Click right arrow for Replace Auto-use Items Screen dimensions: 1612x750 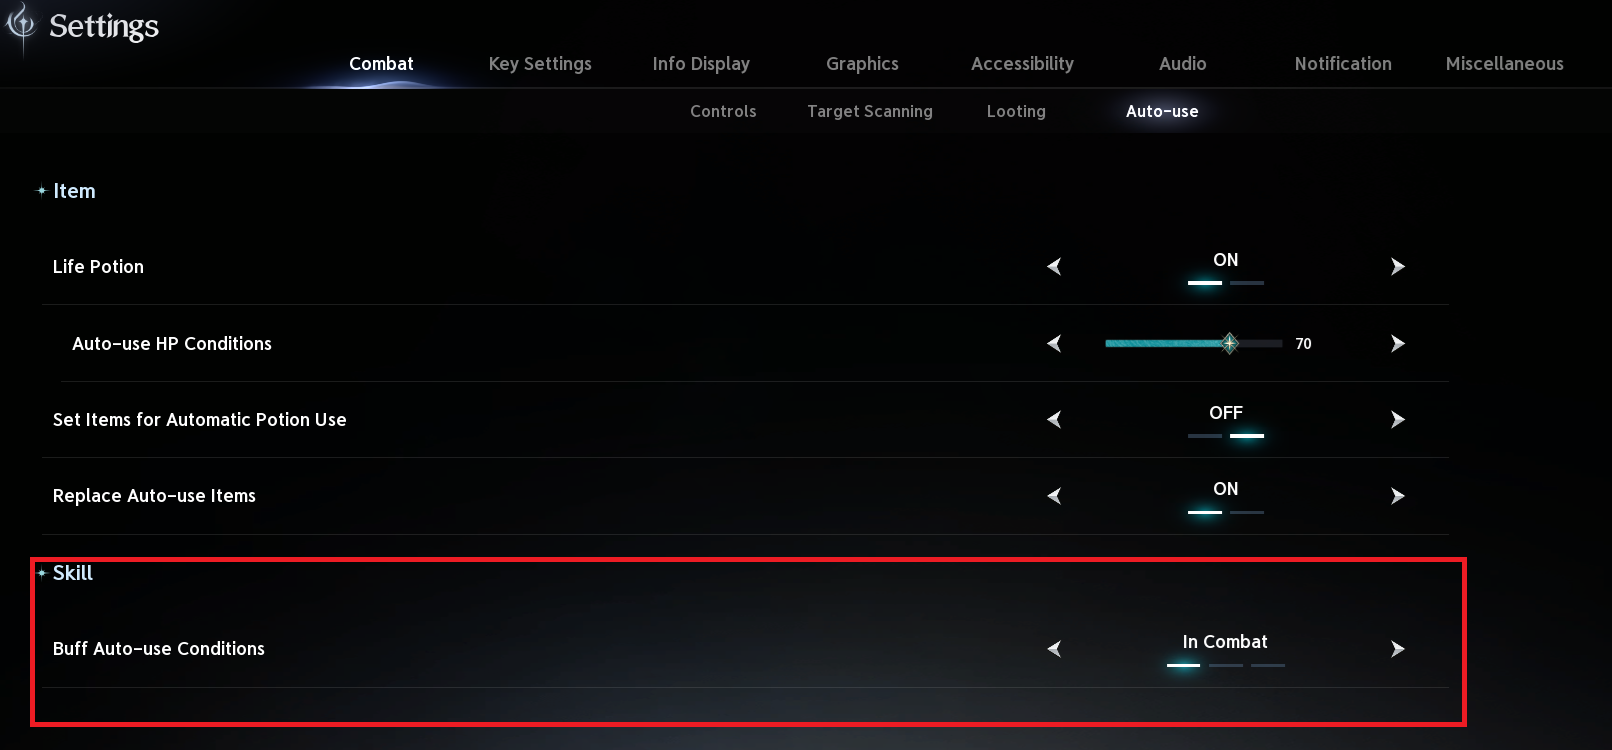[x=1398, y=496]
